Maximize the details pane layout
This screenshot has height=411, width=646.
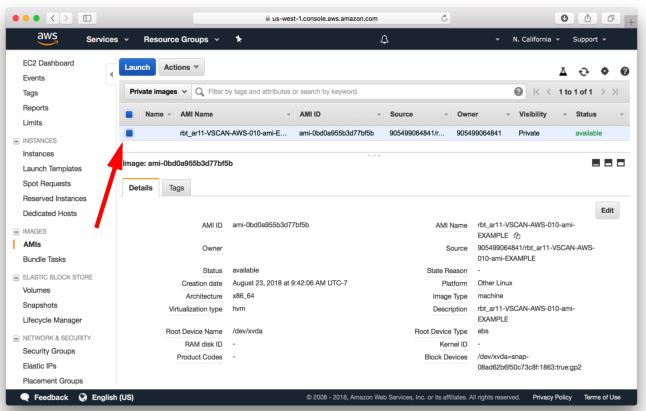[621, 163]
